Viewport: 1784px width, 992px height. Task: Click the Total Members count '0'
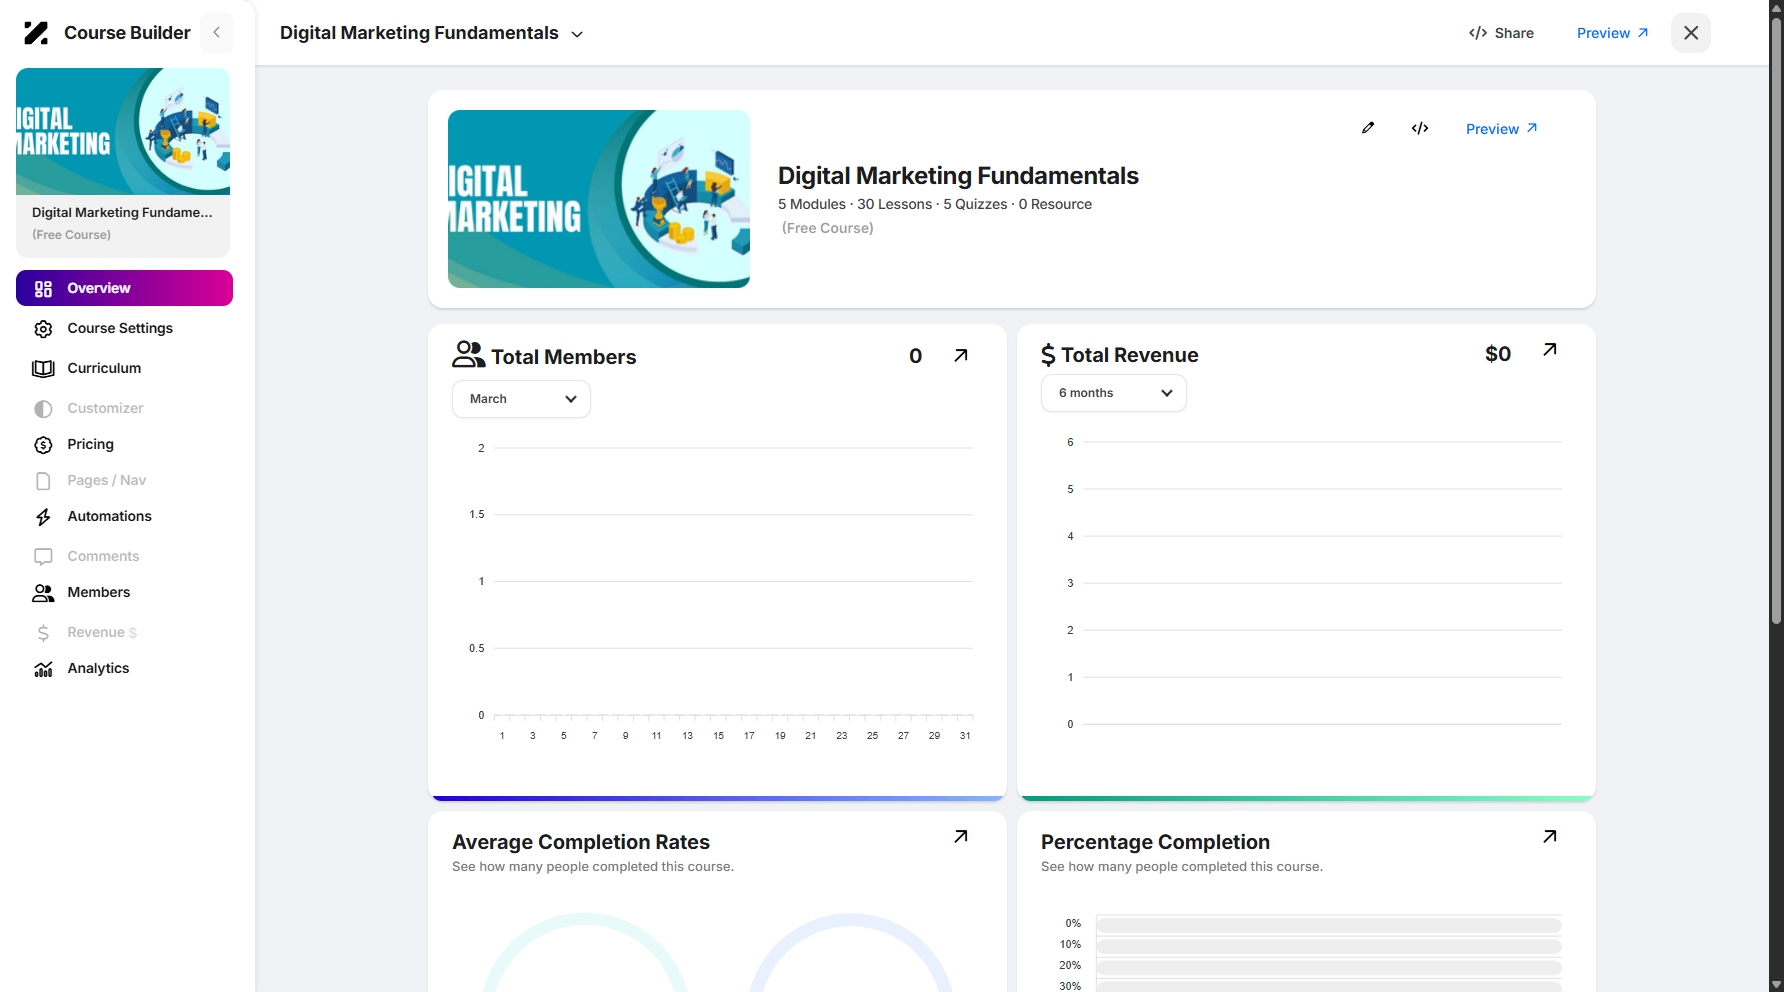pyautogui.click(x=915, y=356)
